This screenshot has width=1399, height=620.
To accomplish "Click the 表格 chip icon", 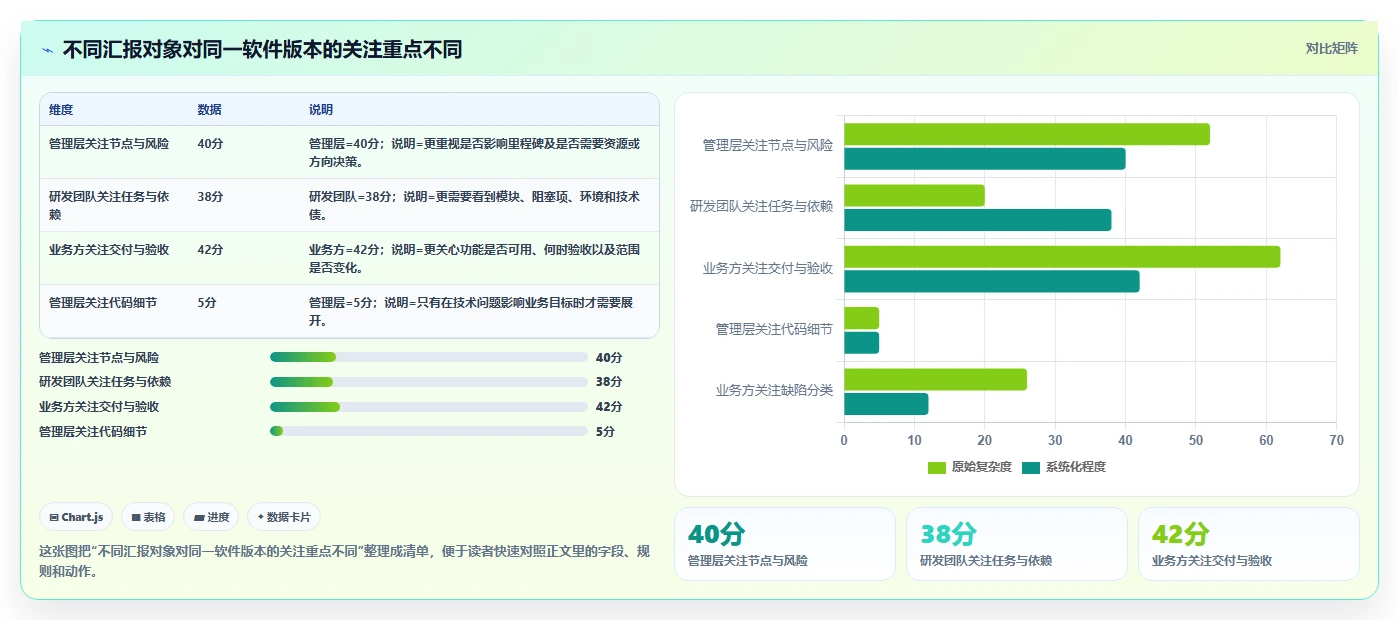I will [136, 517].
